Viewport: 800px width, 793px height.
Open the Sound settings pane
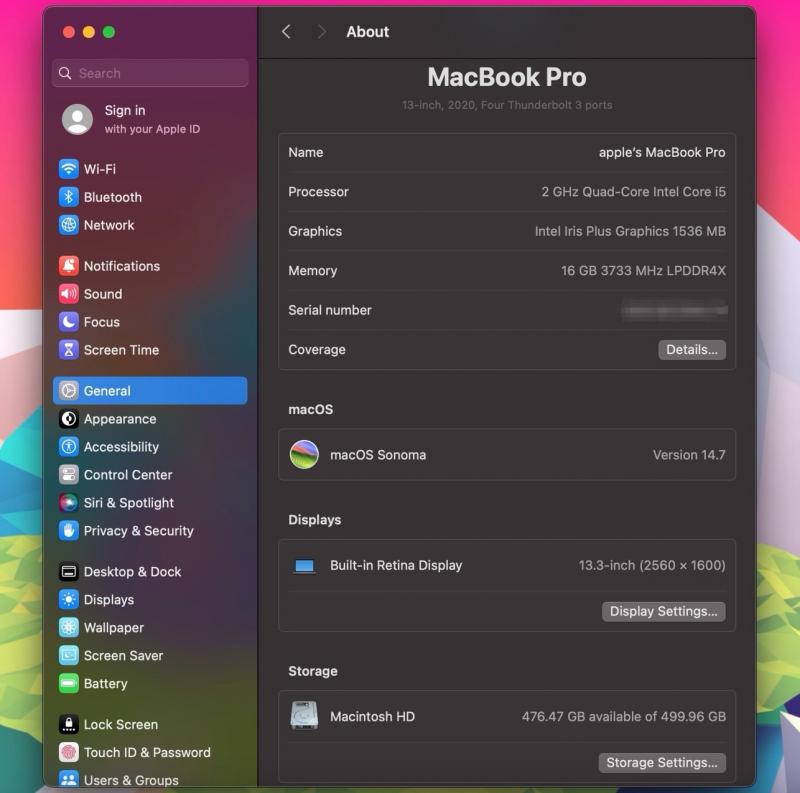150,294
